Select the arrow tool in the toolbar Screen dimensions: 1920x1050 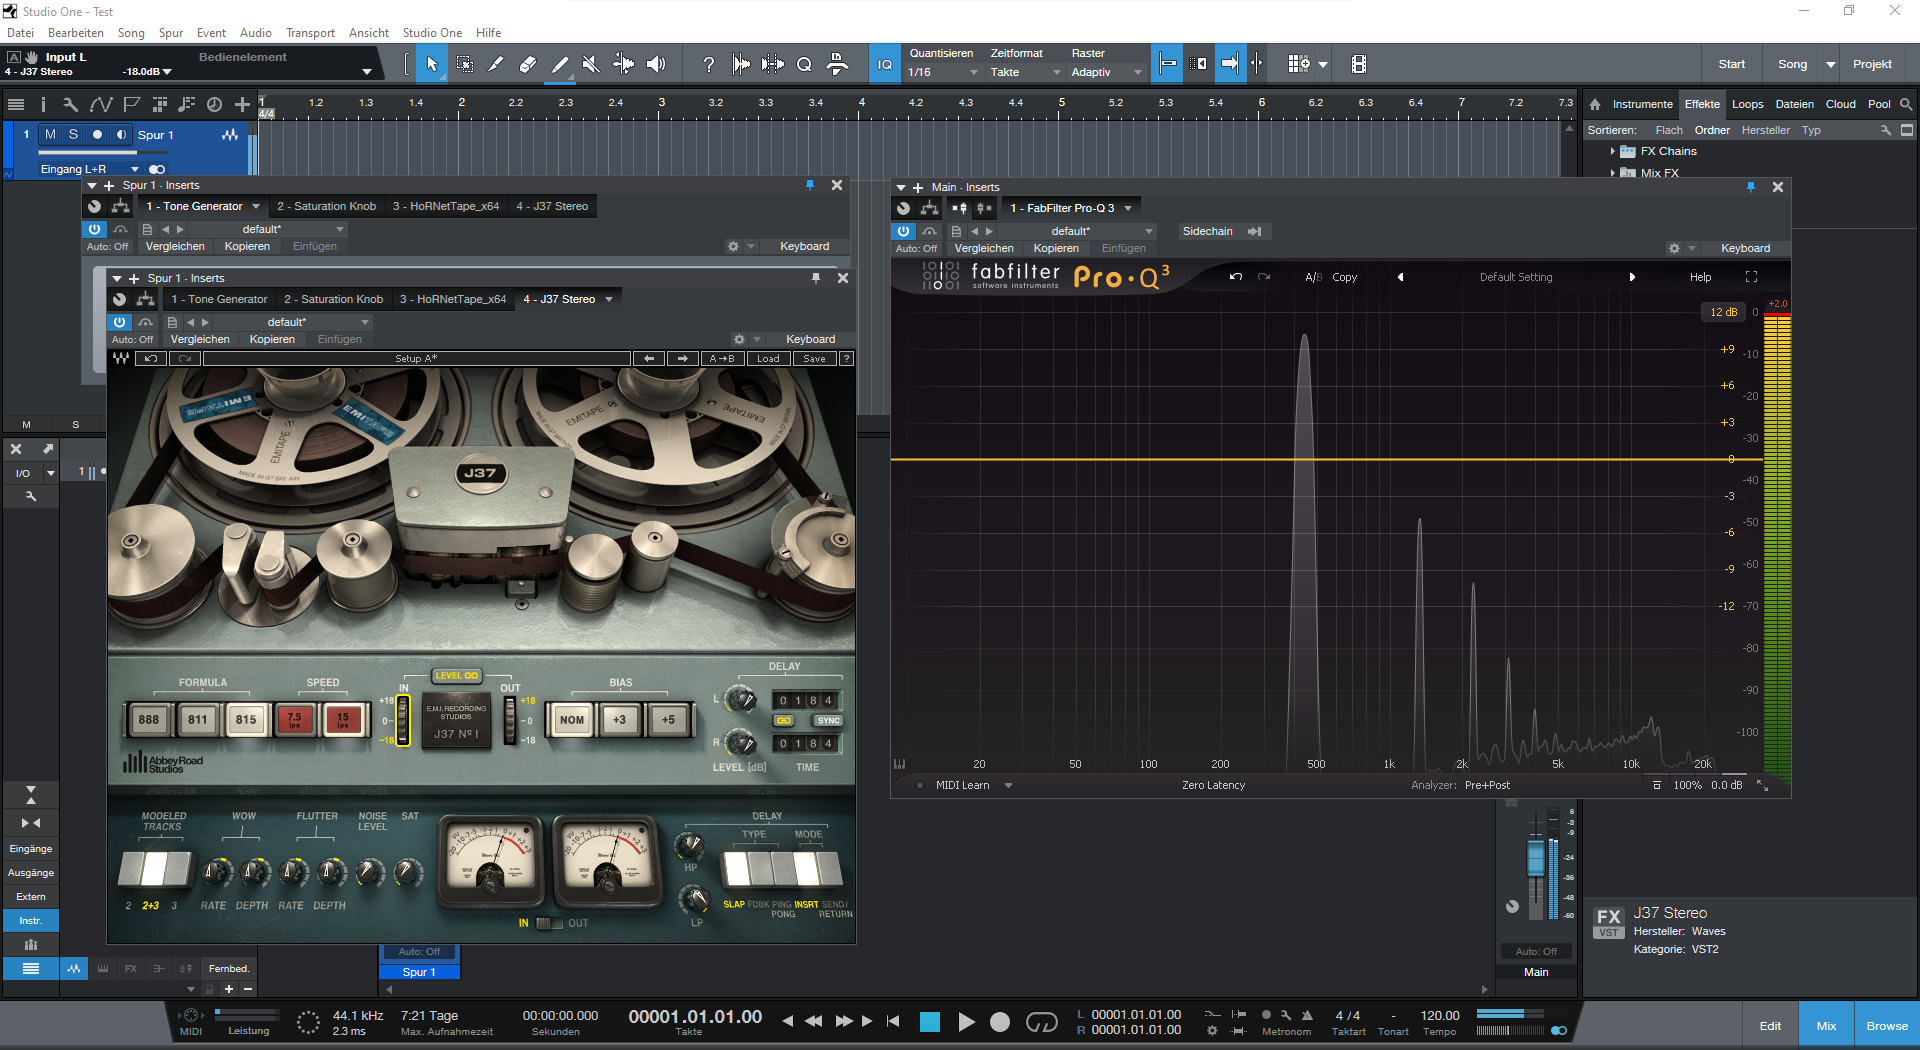click(432, 64)
